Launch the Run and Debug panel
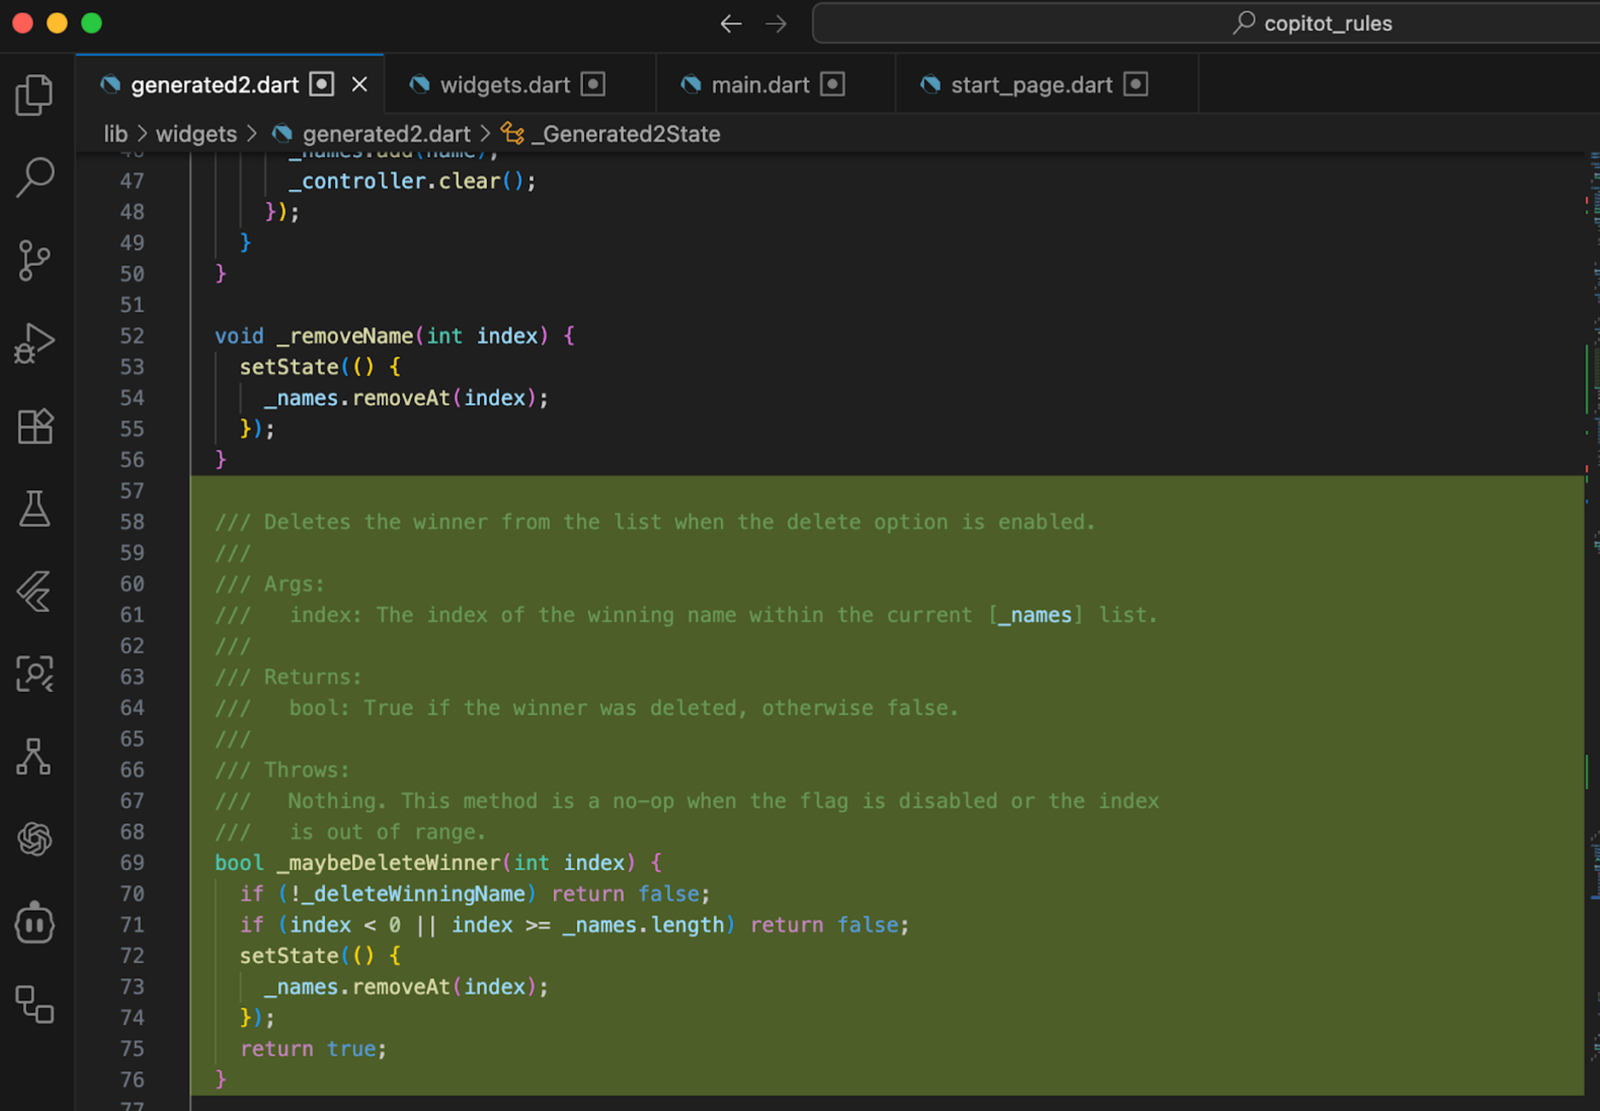1600x1111 pixels. [x=35, y=342]
